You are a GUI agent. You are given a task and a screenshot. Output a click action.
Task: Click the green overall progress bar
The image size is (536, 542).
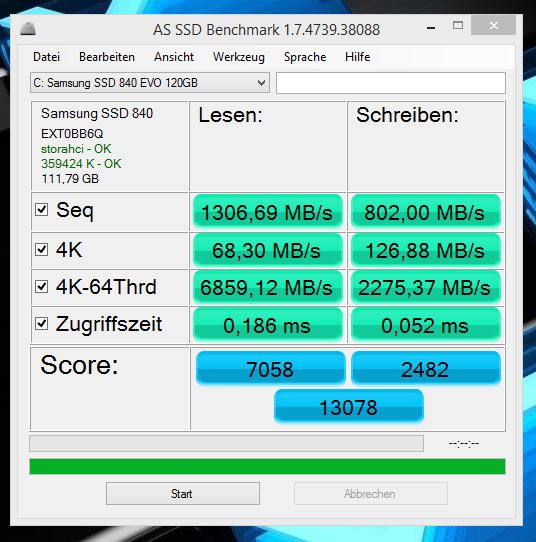click(x=267, y=466)
